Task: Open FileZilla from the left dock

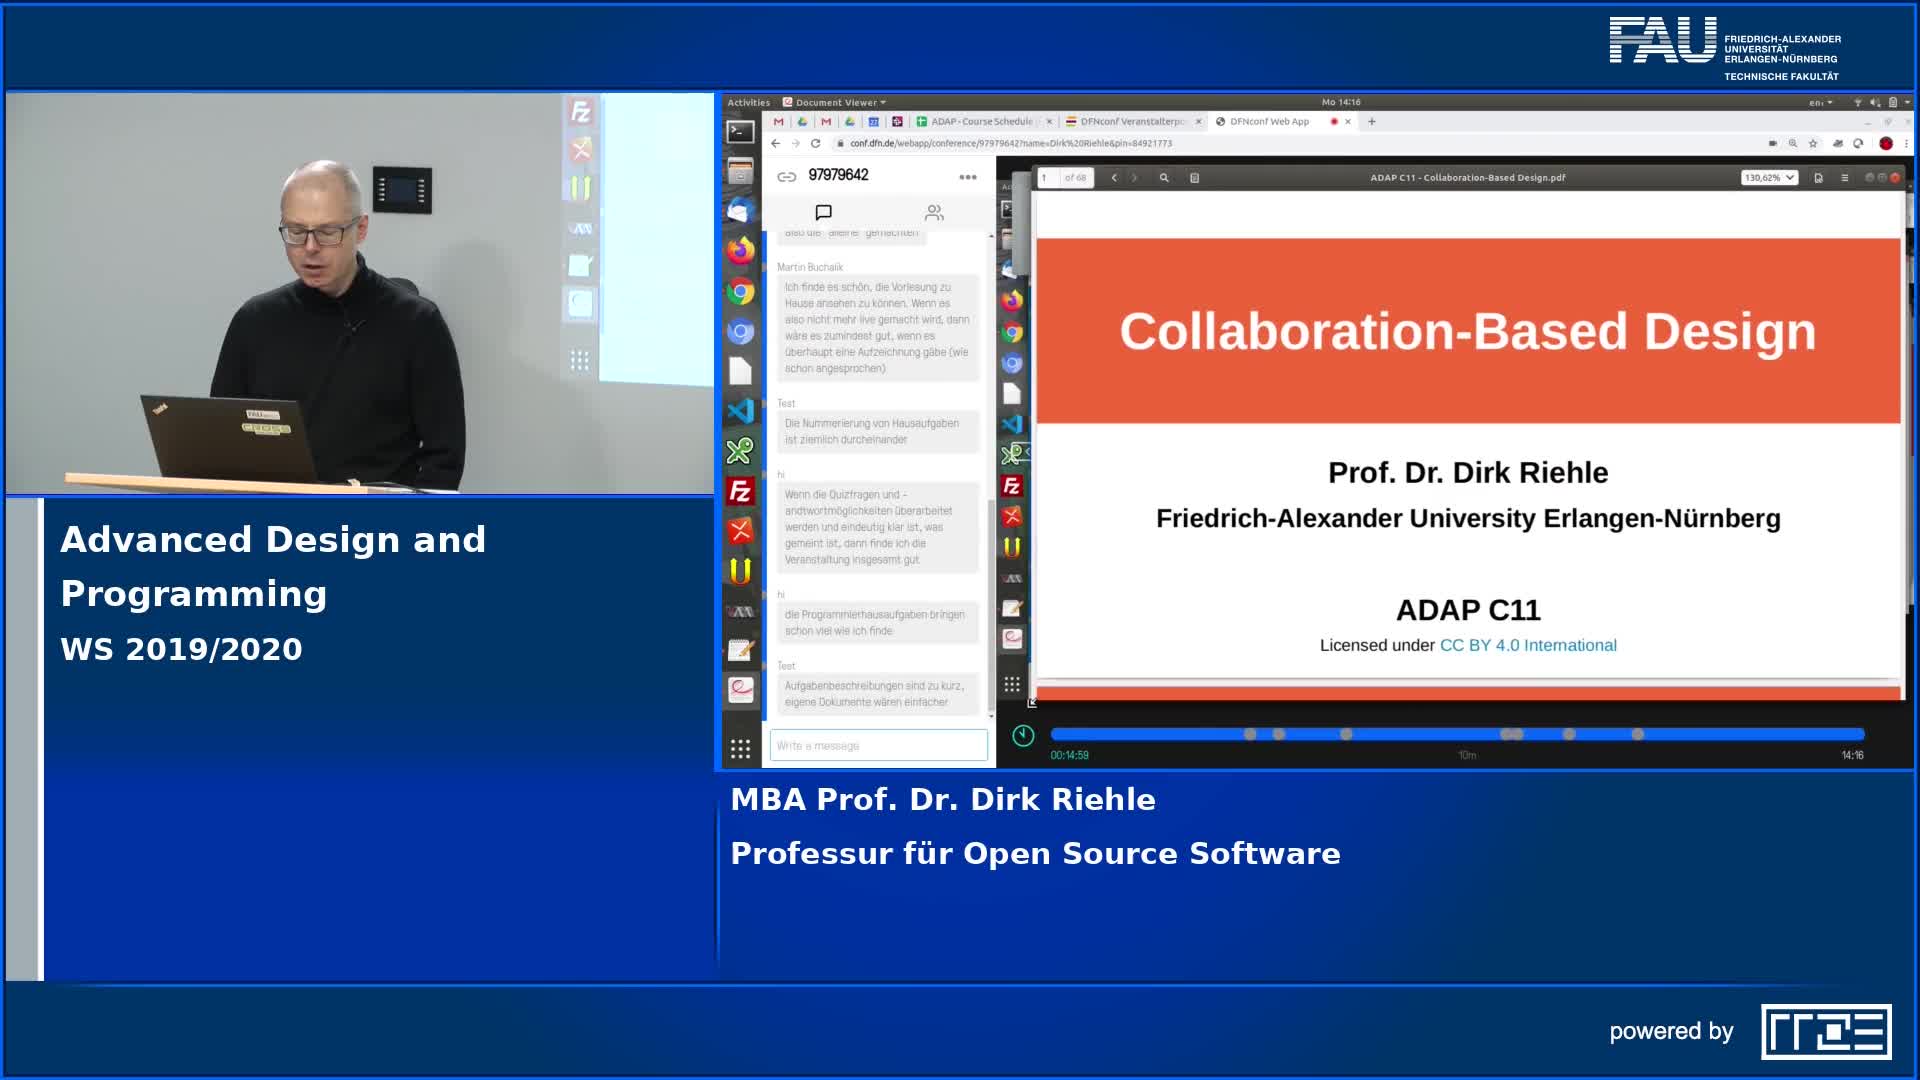Action: pyautogui.click(x=740, y=491)
